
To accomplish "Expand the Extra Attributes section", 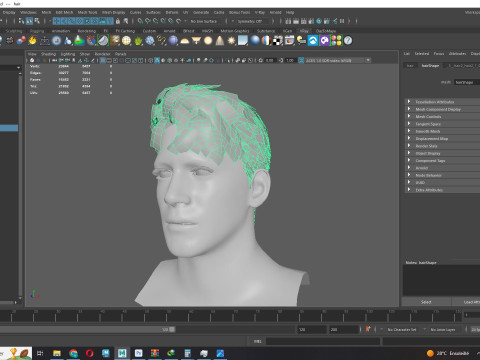I will pyautogui.click(x=442, y=190).
